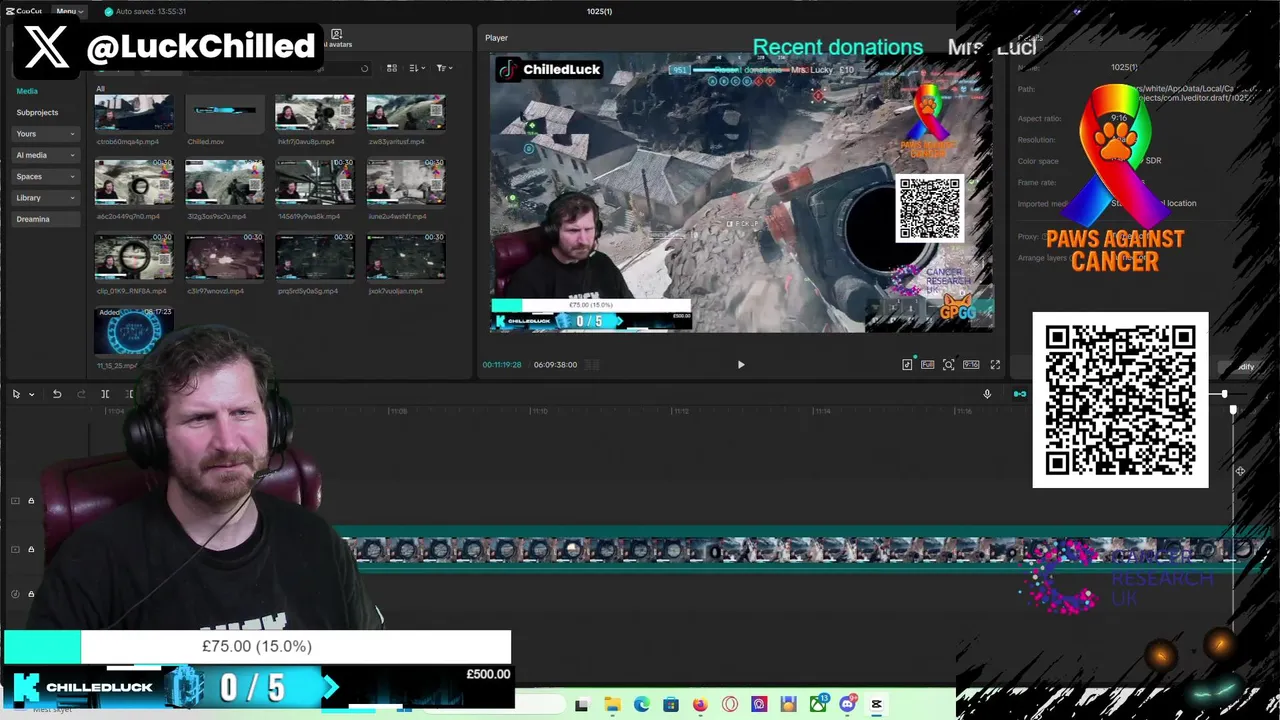This screenshot has height=720, width=1280.
Task: Toggle the timeline main track magnet
Action: click(x=1019, y=394)
